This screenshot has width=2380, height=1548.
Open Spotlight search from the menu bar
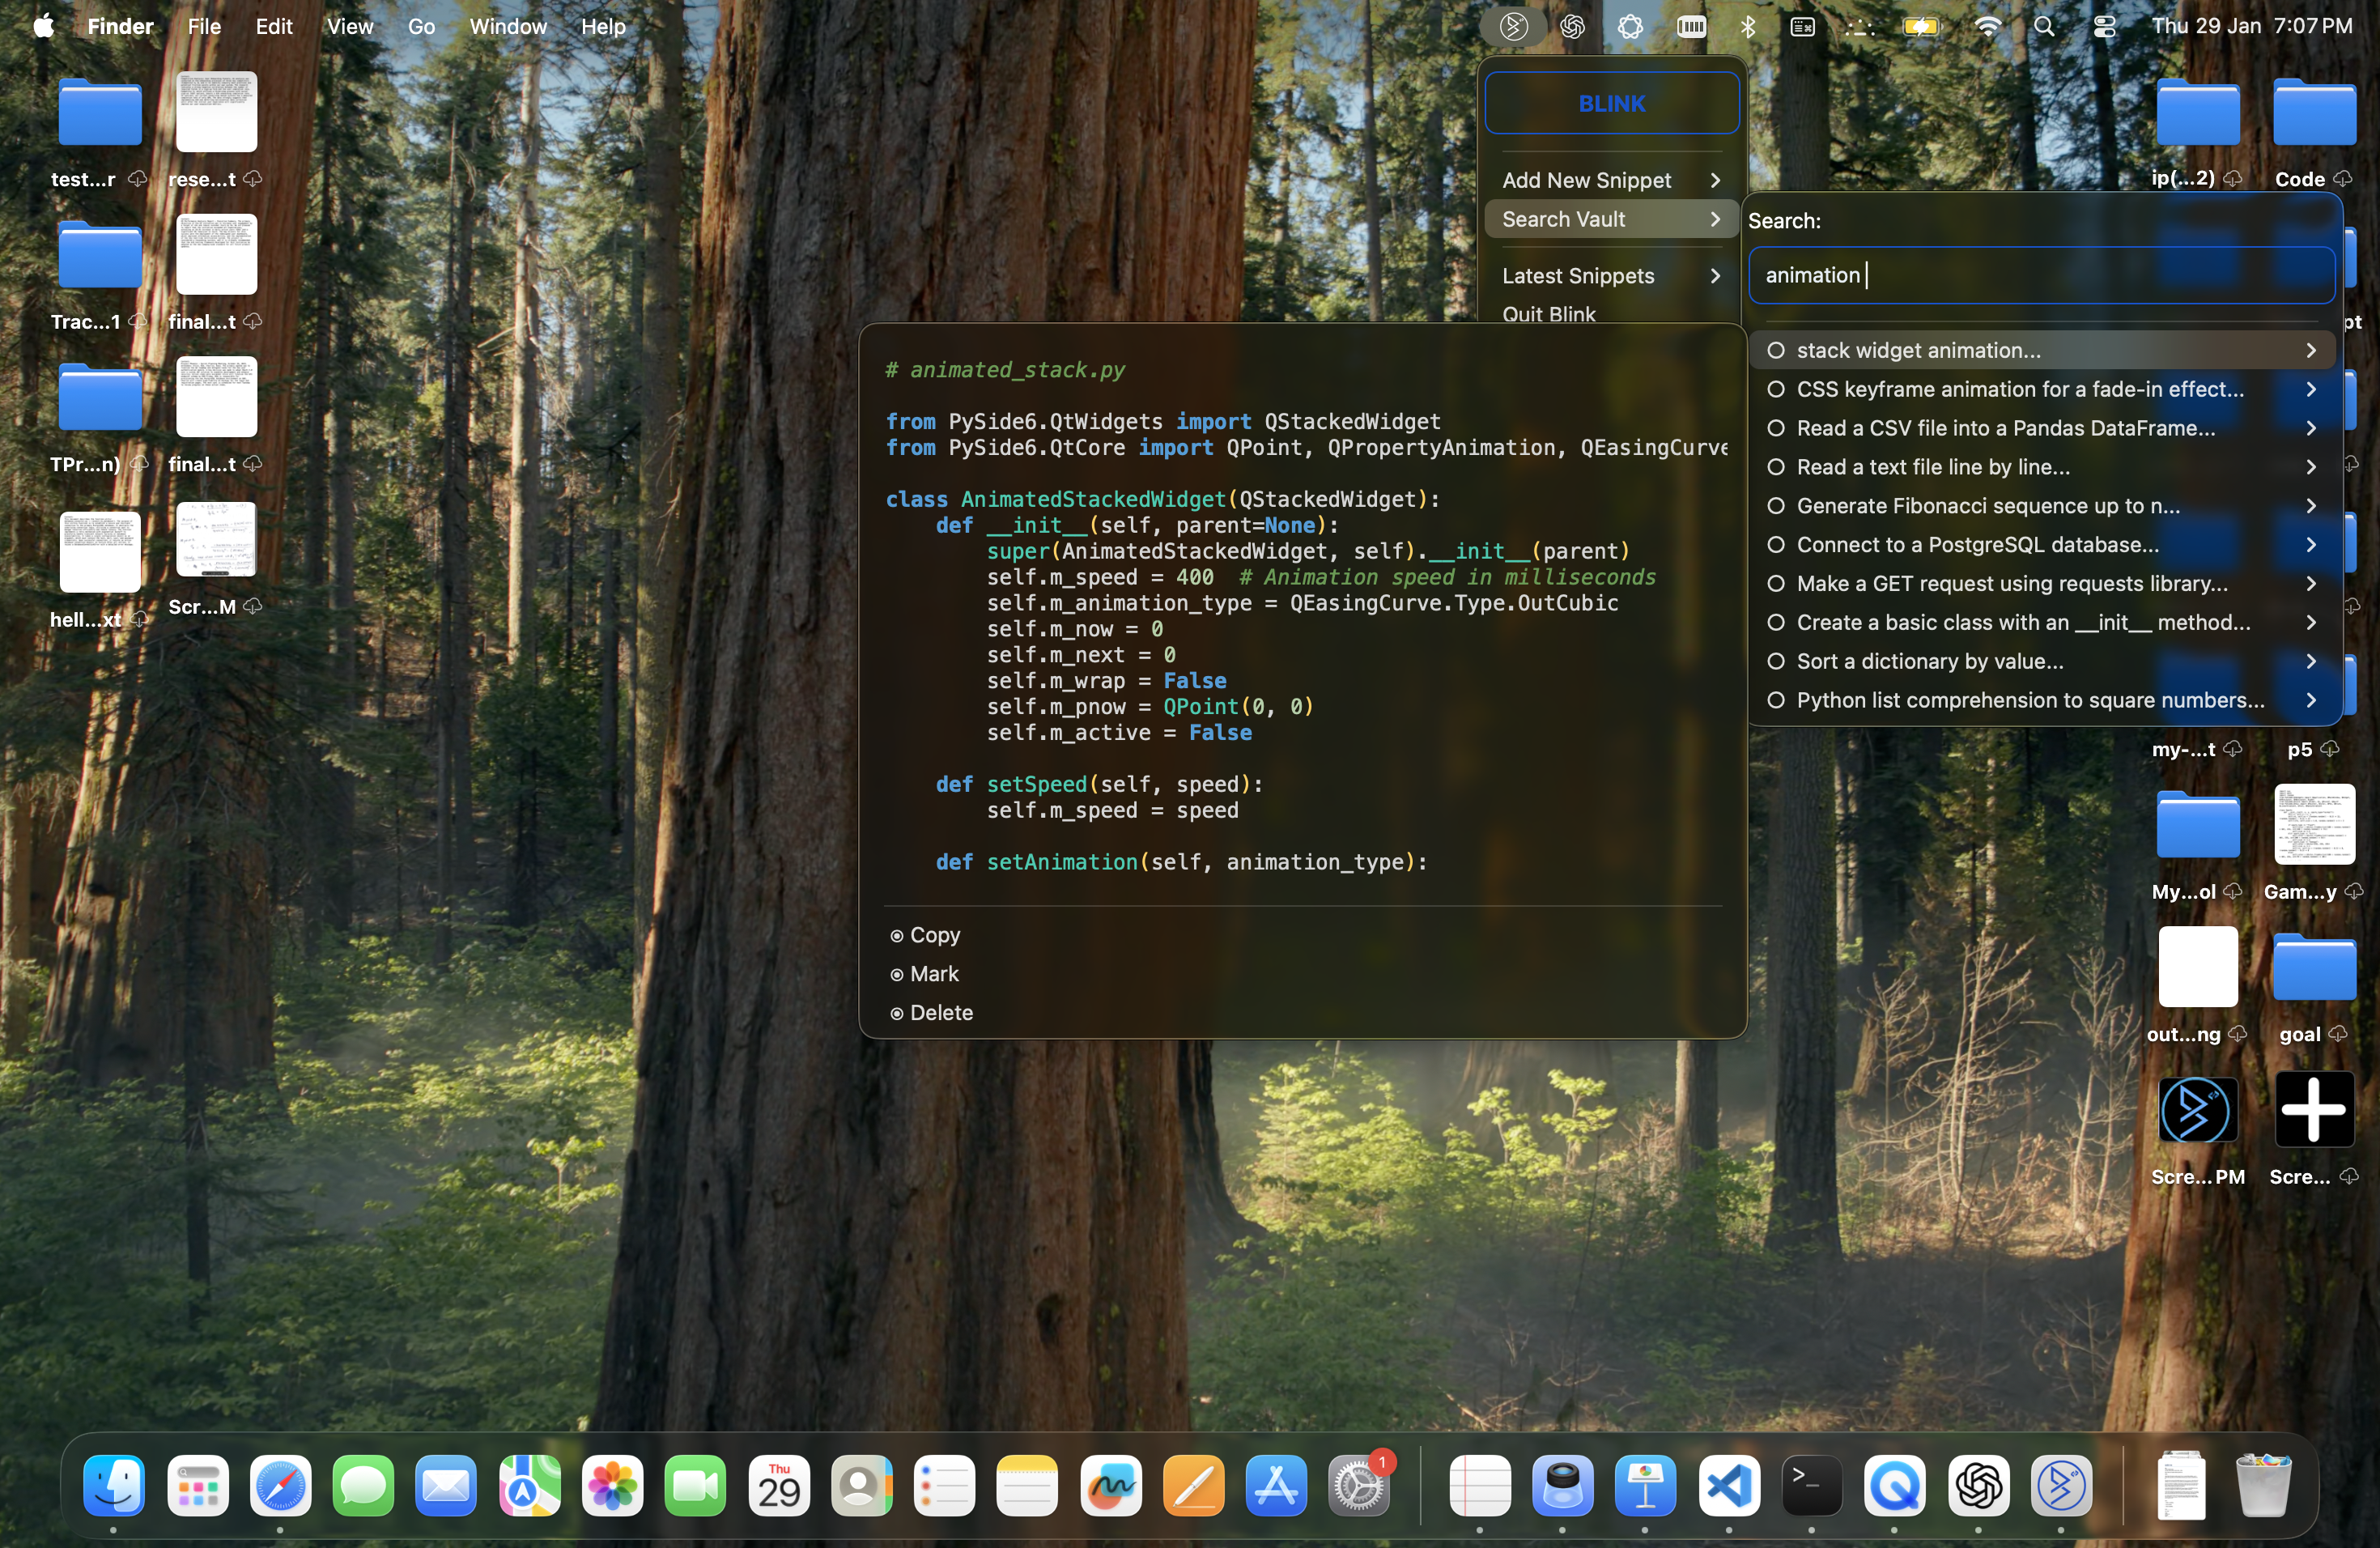click(x=2045, y=26)
